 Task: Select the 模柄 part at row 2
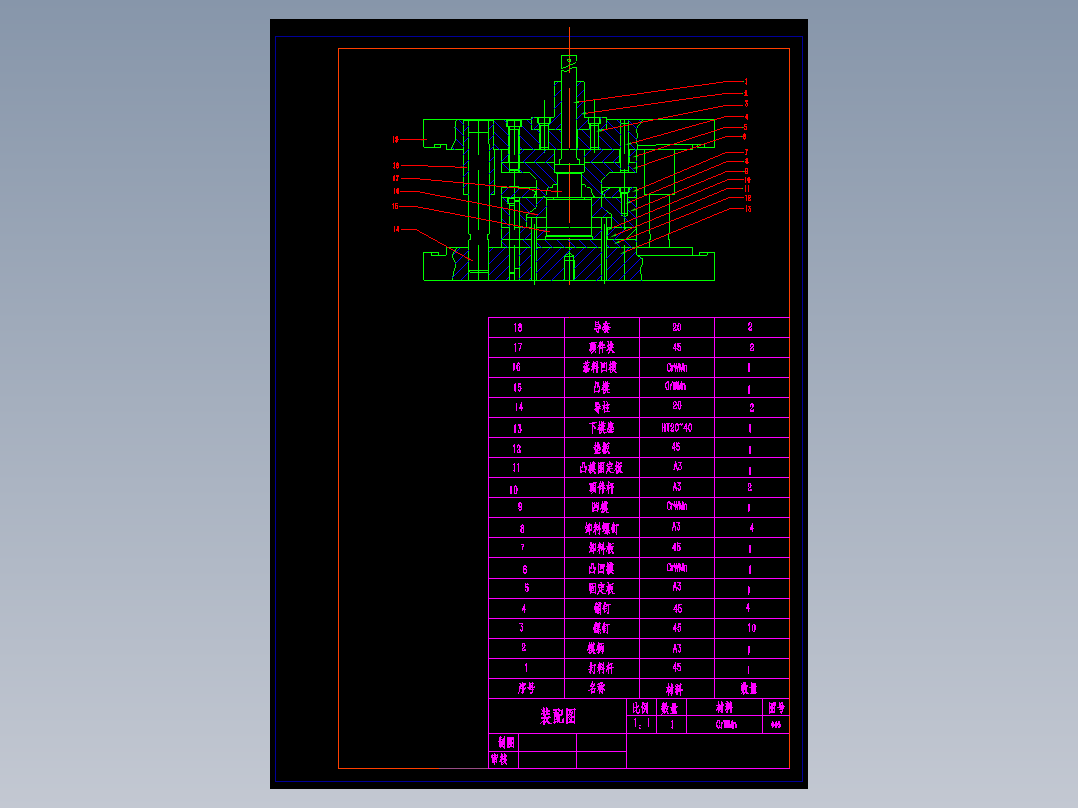click(x=600, y=647)
